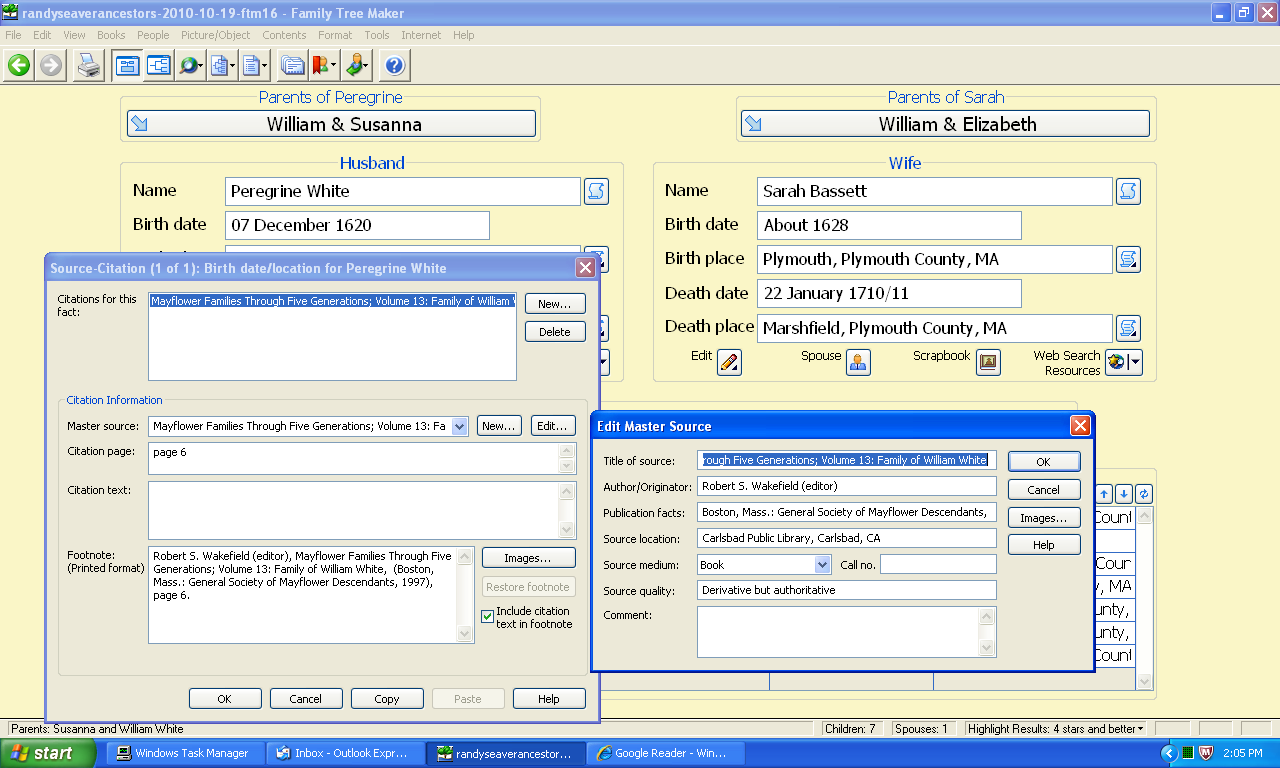Screen dimensions: 1280x768
Task: Open the red shield tray icon
Action: 1205,753
